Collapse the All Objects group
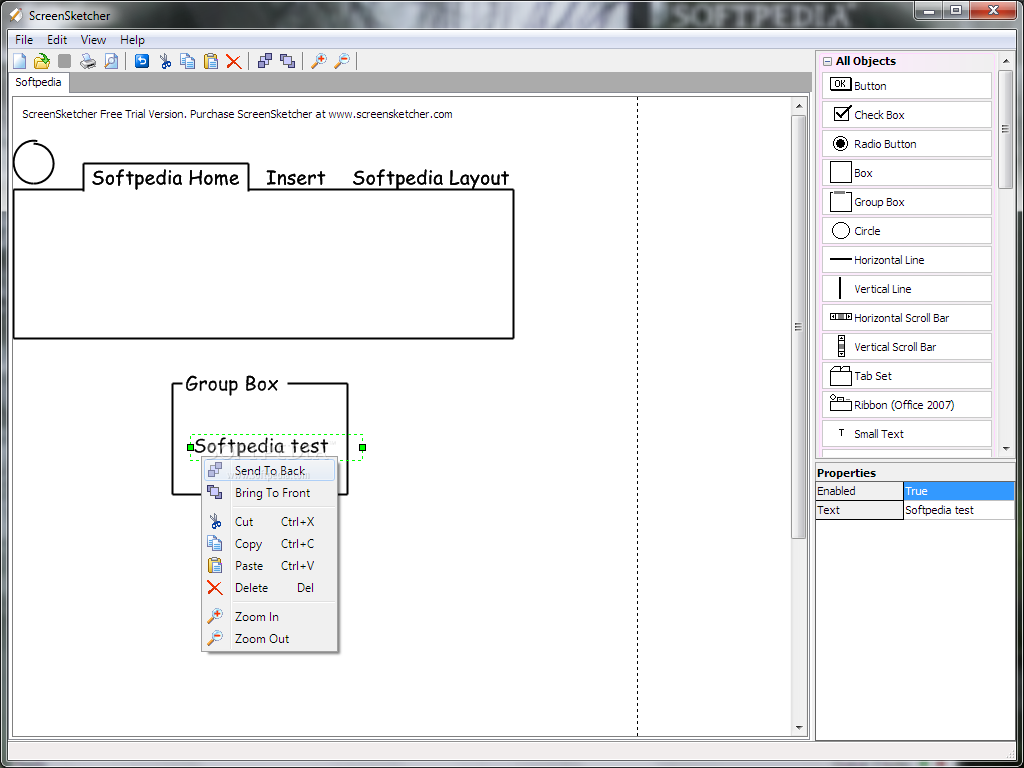1024x768 pixels. [827, 61]
